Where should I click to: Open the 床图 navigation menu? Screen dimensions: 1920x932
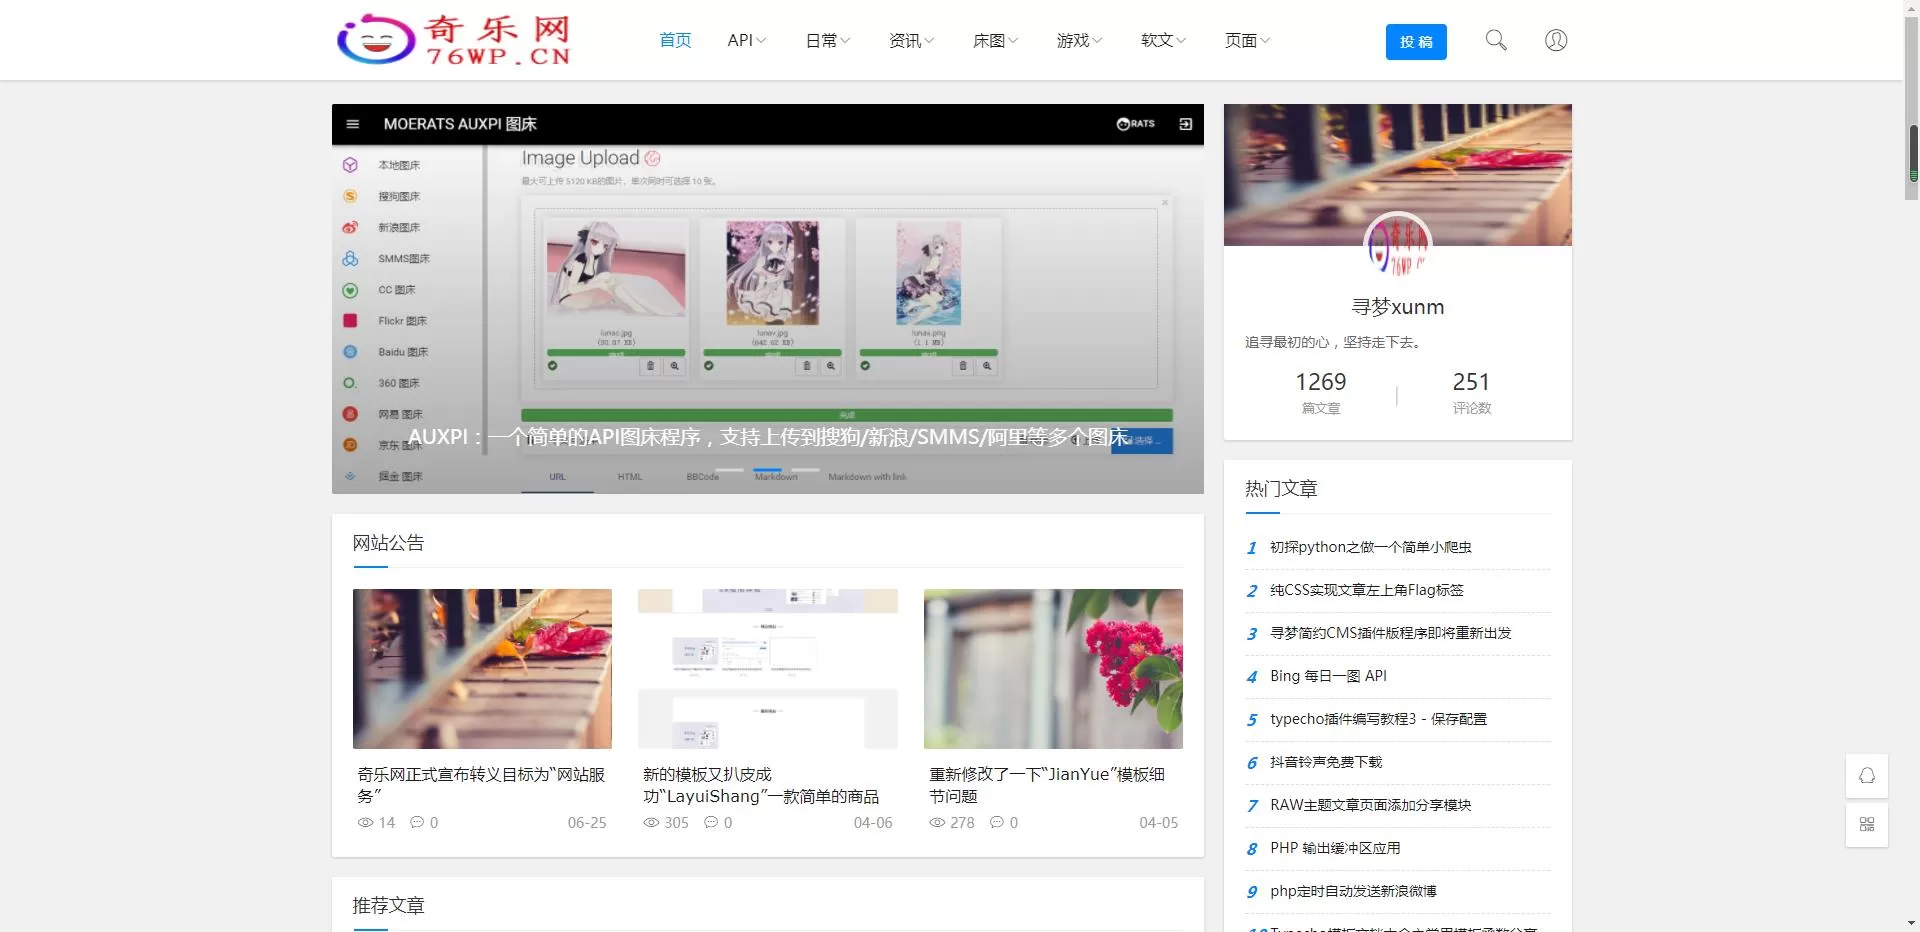[x=995, y=40]
